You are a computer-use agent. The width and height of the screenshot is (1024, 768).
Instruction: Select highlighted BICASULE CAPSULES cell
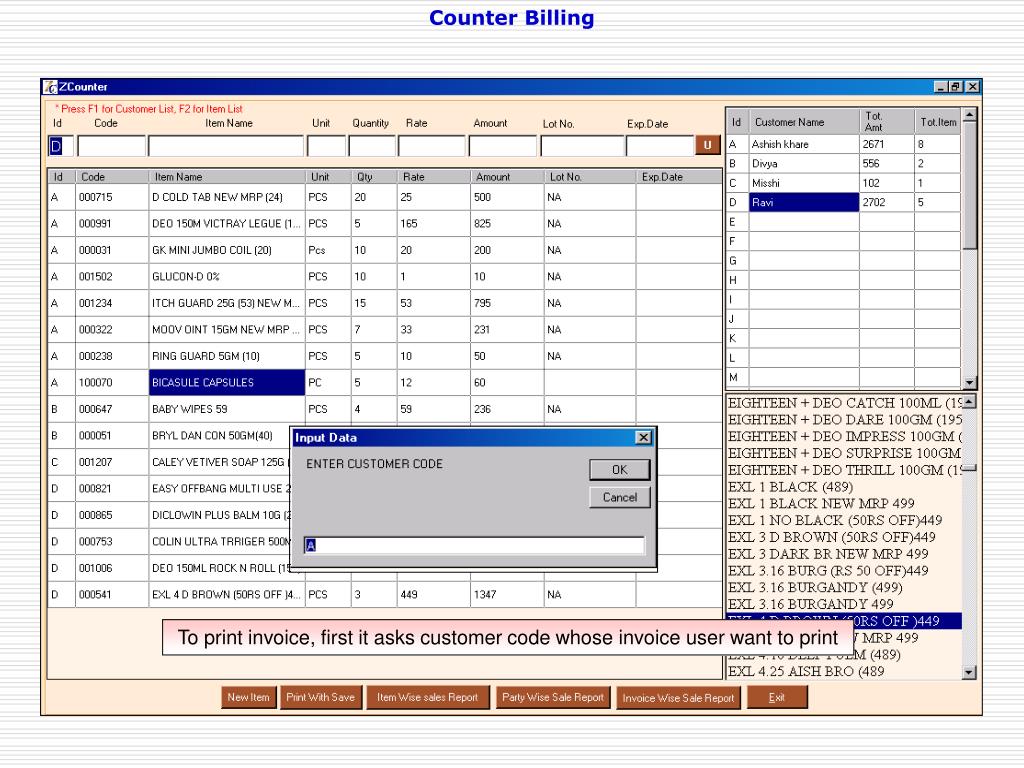227,383
